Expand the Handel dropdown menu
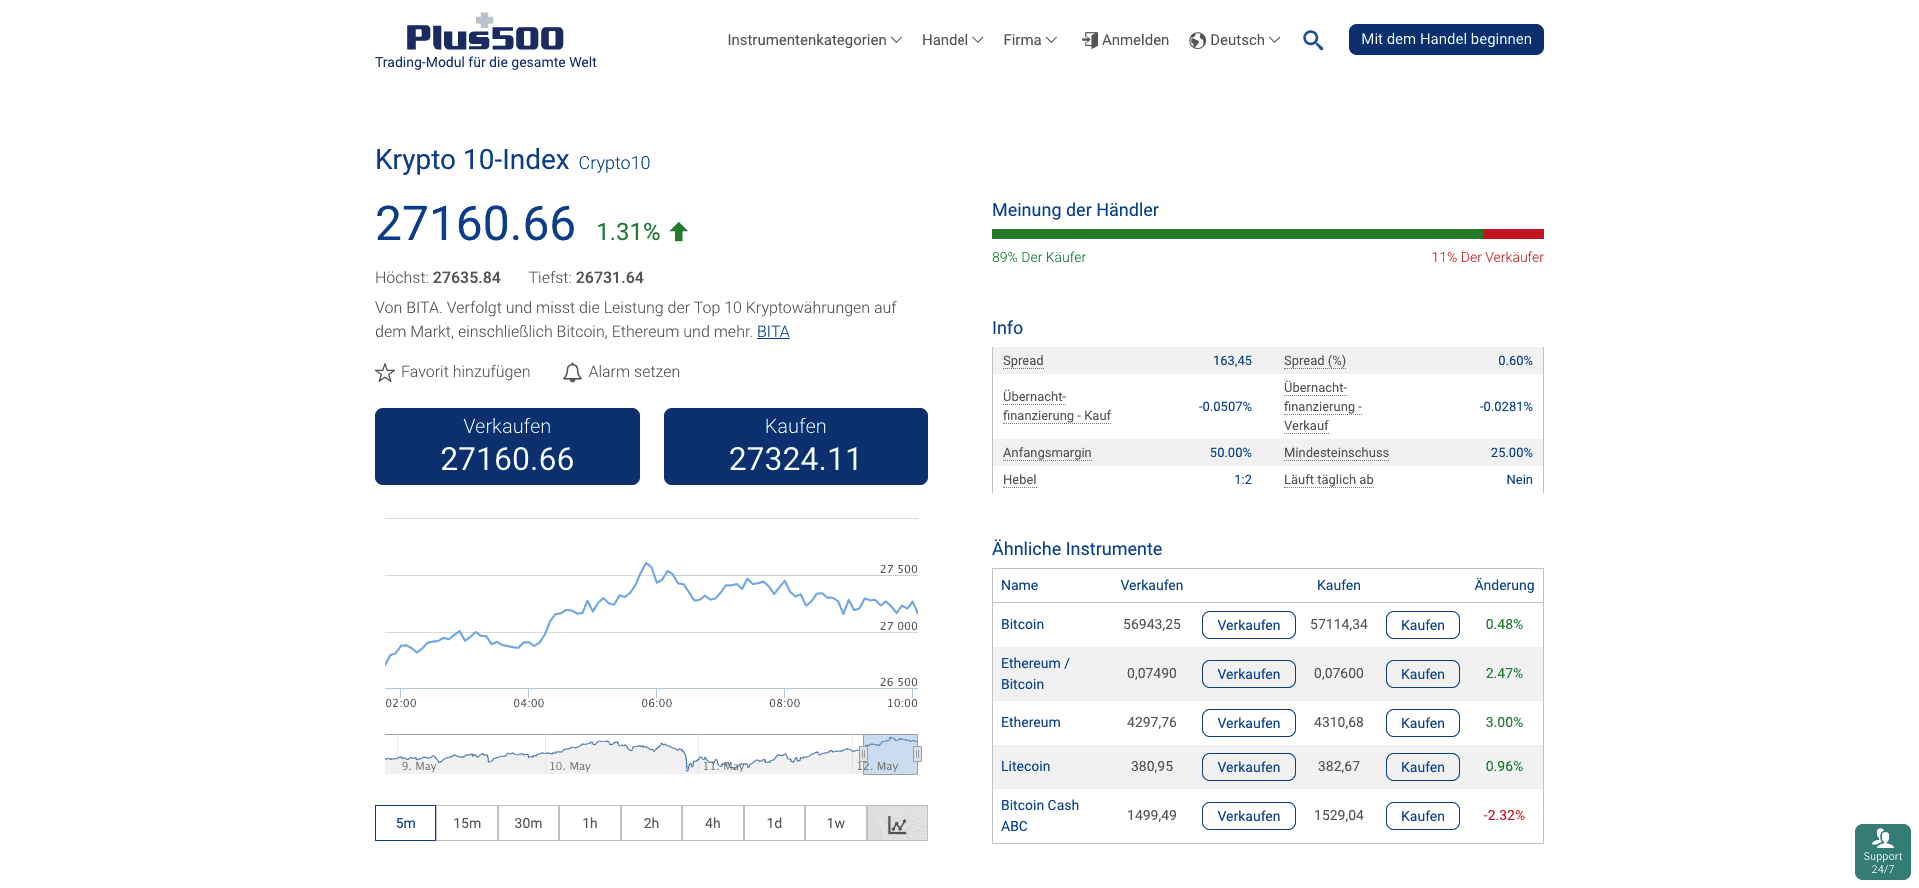This screenshot has width=1919, height=888. pyautogui.click(x=952, y=40)
